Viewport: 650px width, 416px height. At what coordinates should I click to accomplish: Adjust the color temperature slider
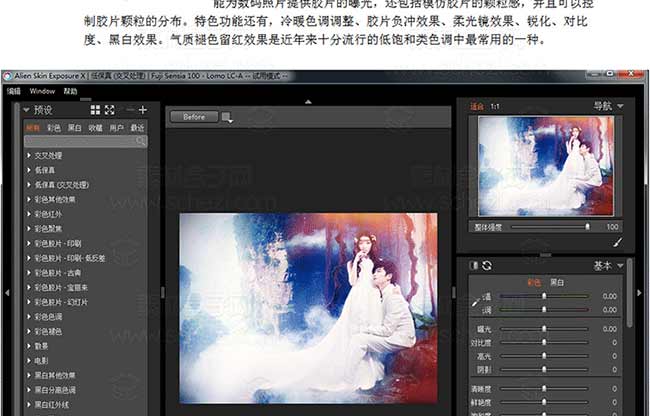(x=544, y=296)
